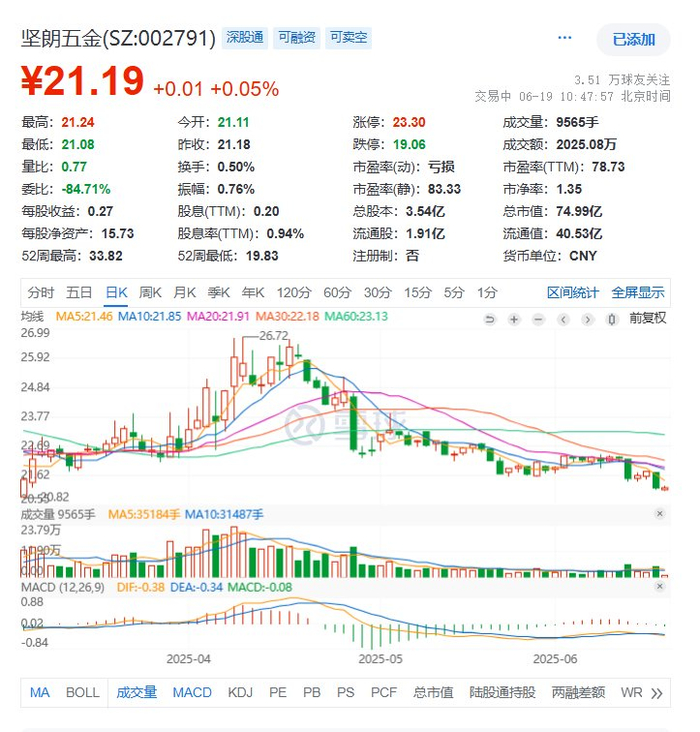This screenshot has width=700, height=732.
Task: Toggle the MA indicator
Action: click(40, 693)
